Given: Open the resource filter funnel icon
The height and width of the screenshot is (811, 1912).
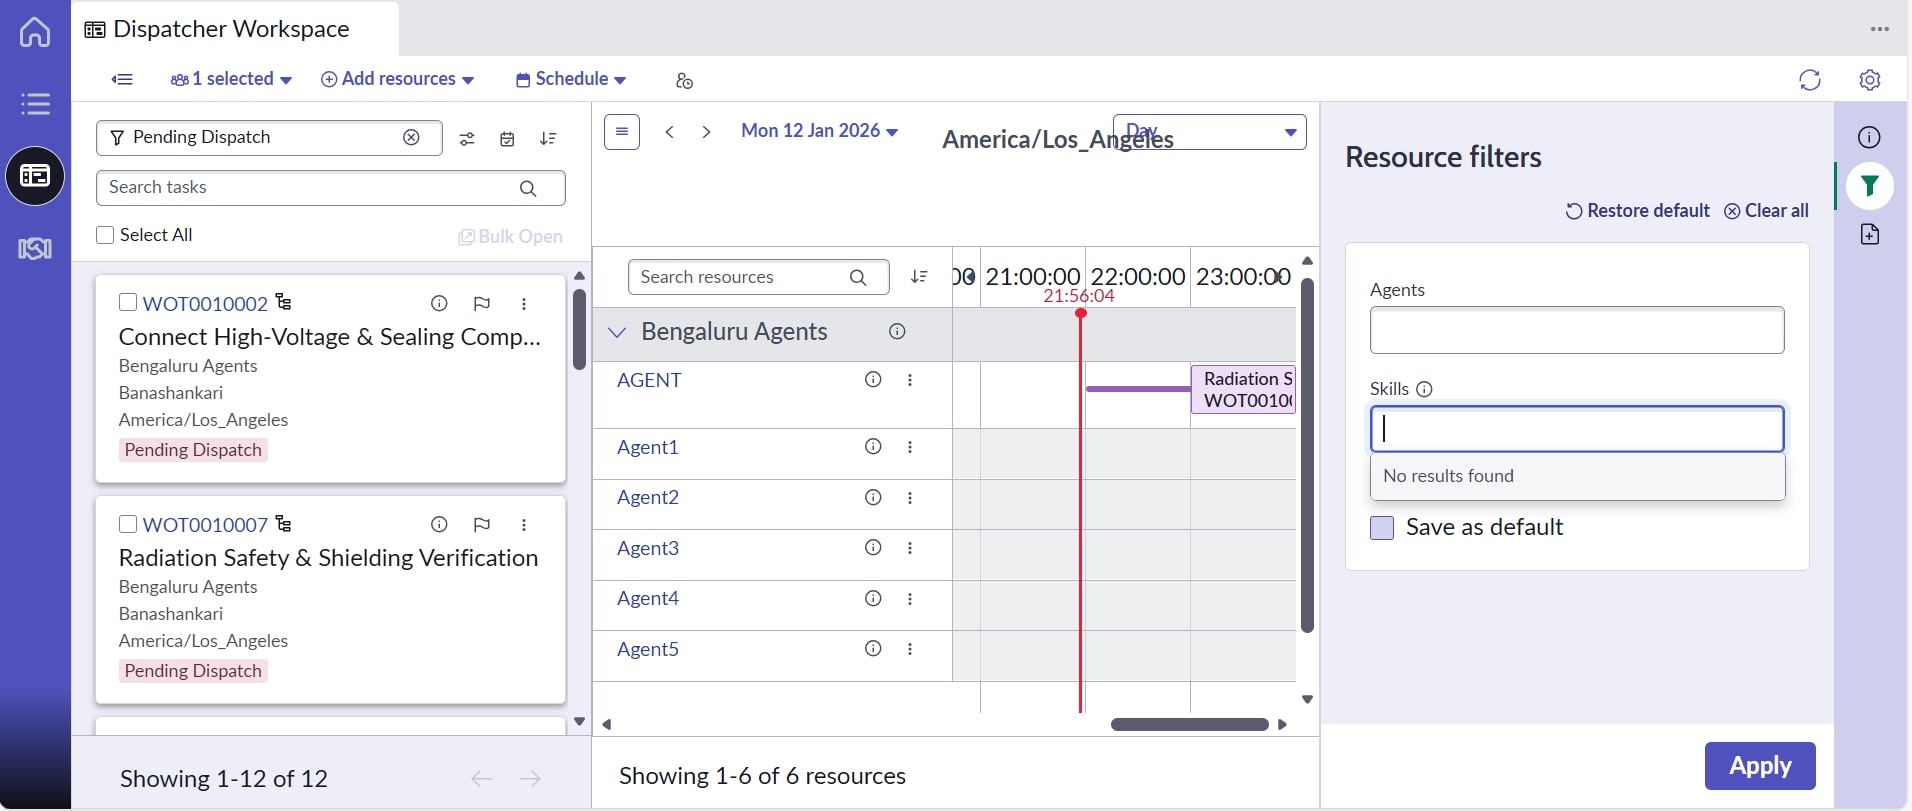Looking at the screenshot, I should tap(1869, 185).
